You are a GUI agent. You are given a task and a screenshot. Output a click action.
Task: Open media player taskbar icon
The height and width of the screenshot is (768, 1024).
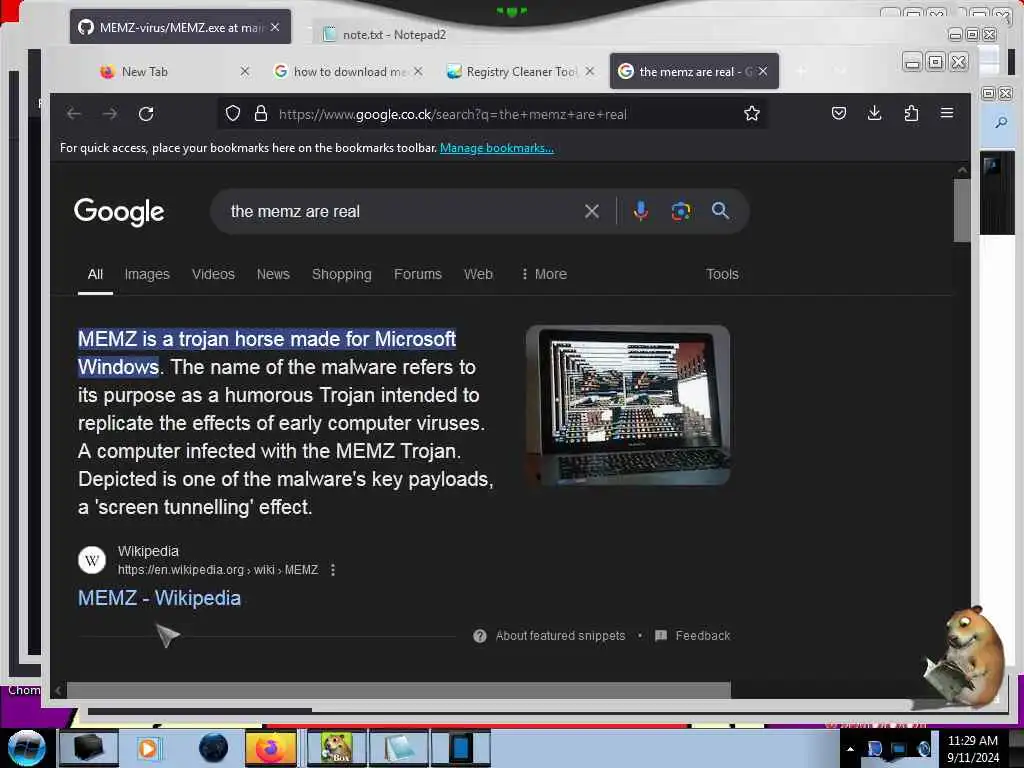pyautogui.click(x=148, y=748)
